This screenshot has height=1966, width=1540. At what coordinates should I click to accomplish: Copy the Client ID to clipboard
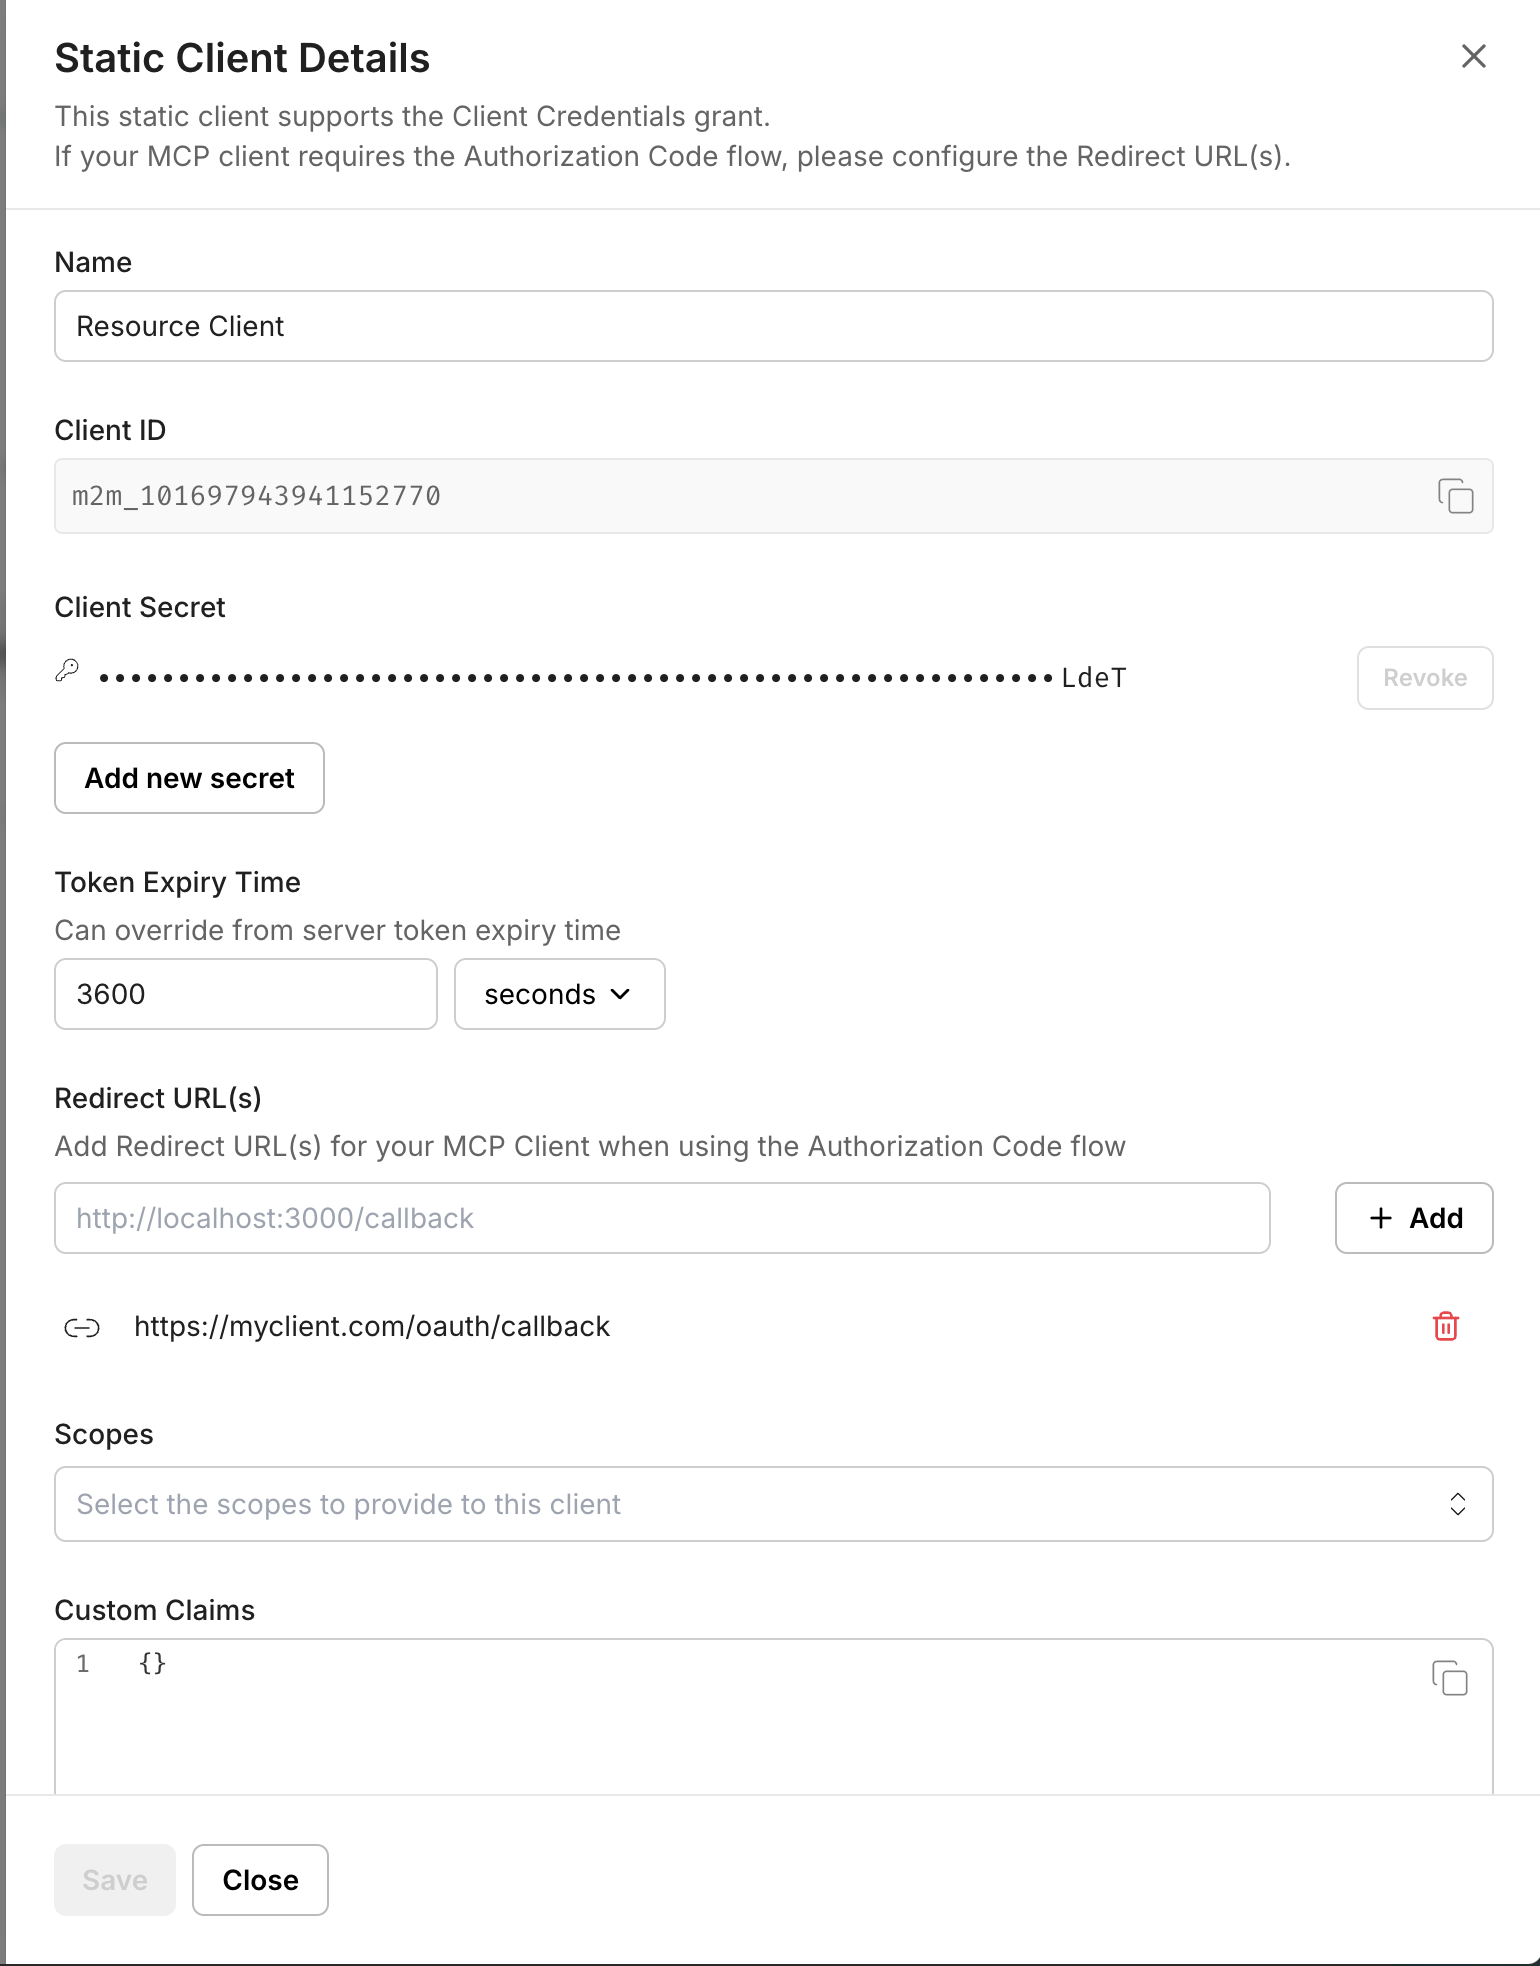pyautogui.click(x=1455, y=496)
